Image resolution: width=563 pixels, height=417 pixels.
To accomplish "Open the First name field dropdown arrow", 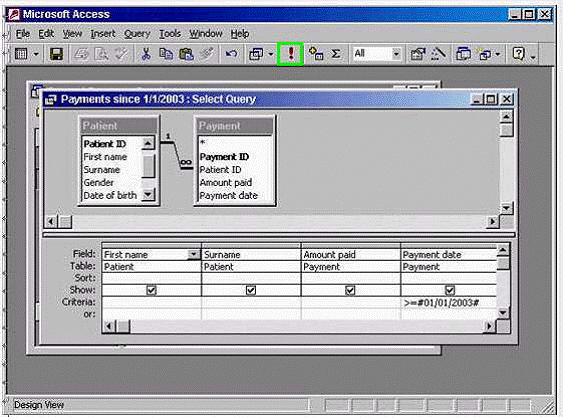I will [194, 254].
